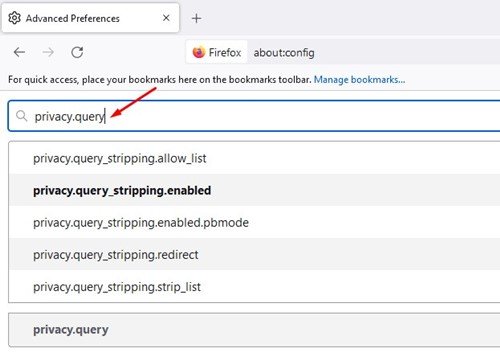Click the Firefox logo identity icon

[x=199, y=52]
